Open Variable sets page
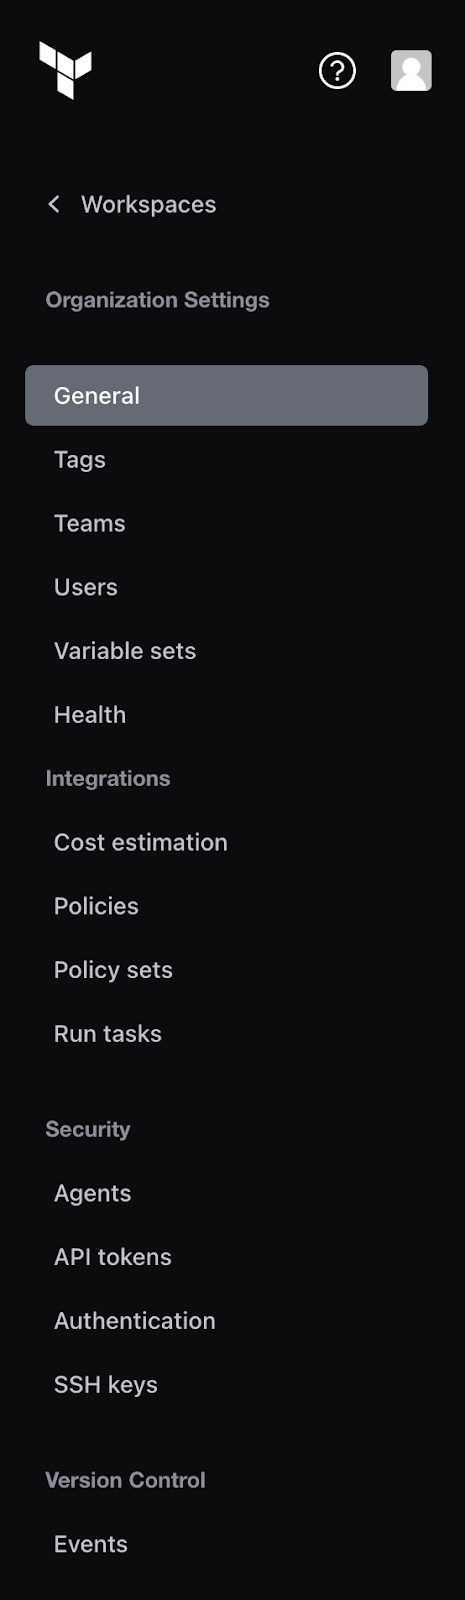465x1600 pixels. pos(125,651)
